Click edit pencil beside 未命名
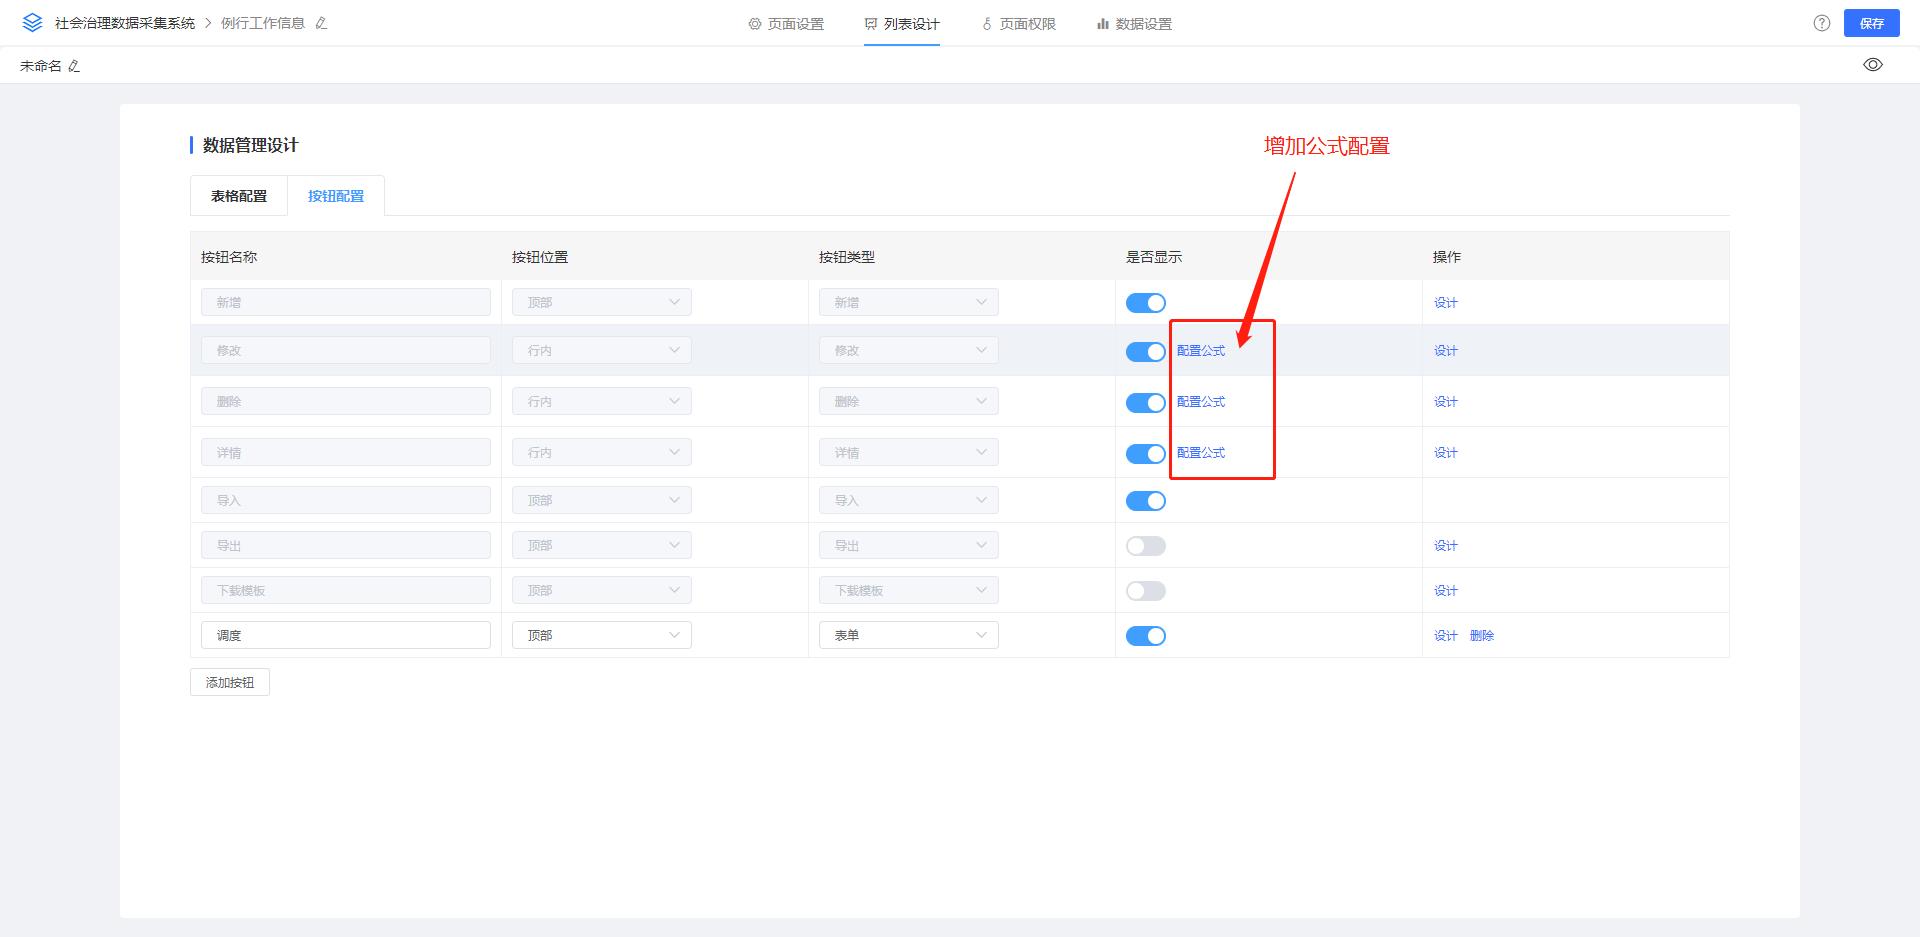 pos(74,66)
